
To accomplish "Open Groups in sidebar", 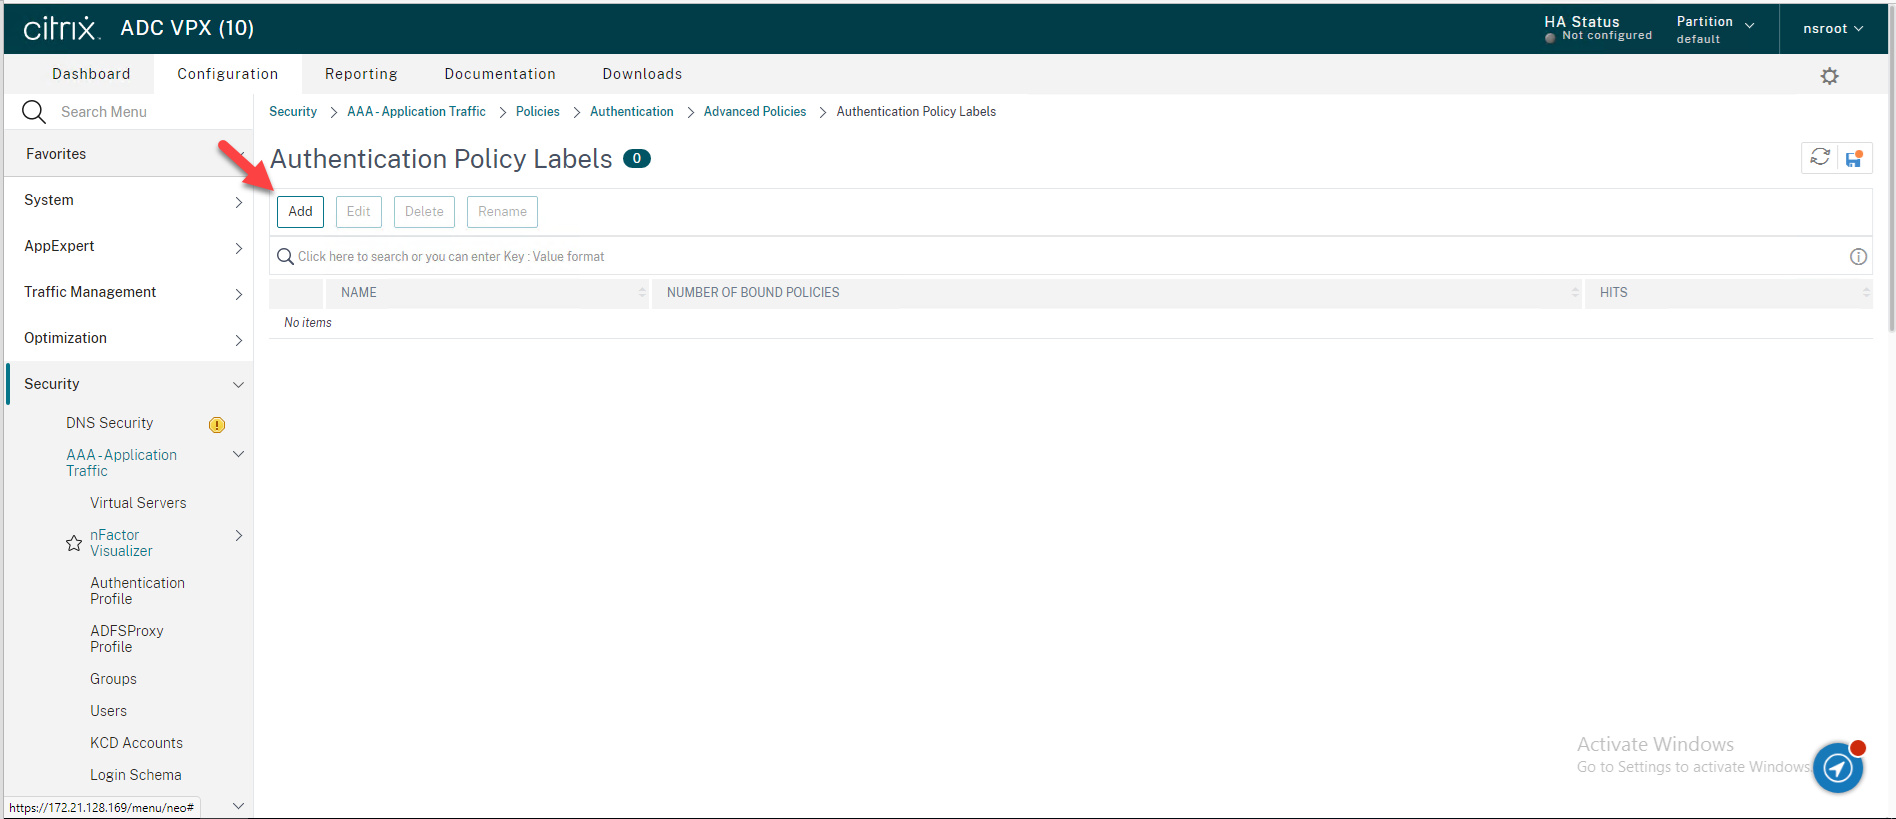I will point(113,679).
